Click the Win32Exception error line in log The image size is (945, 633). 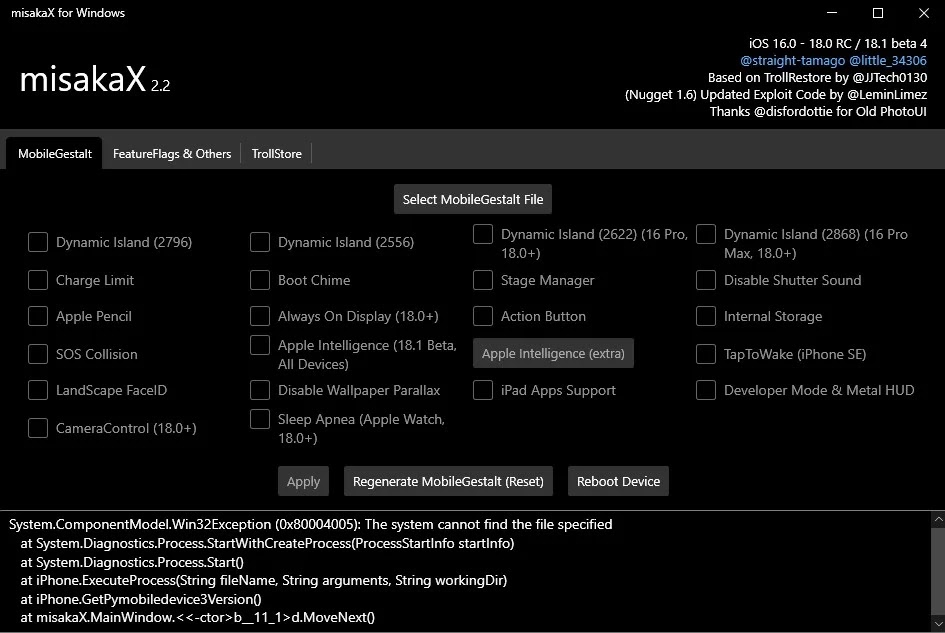click(310, 524)
